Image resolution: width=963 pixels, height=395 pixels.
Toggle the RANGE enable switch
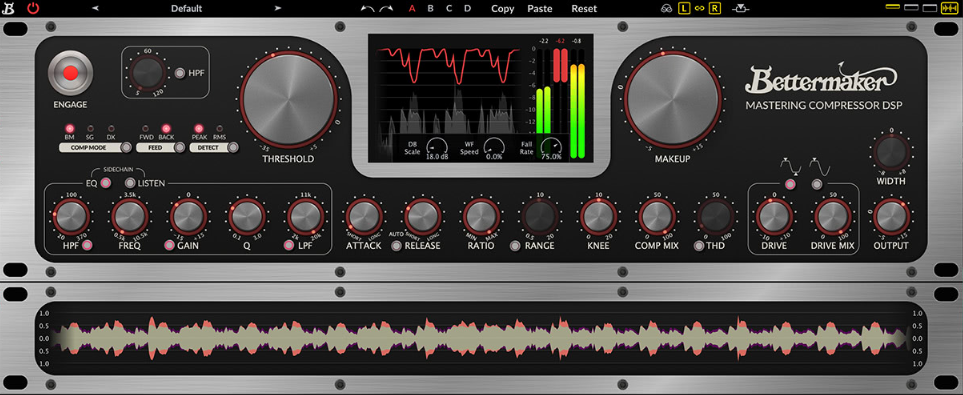(515, 246)
